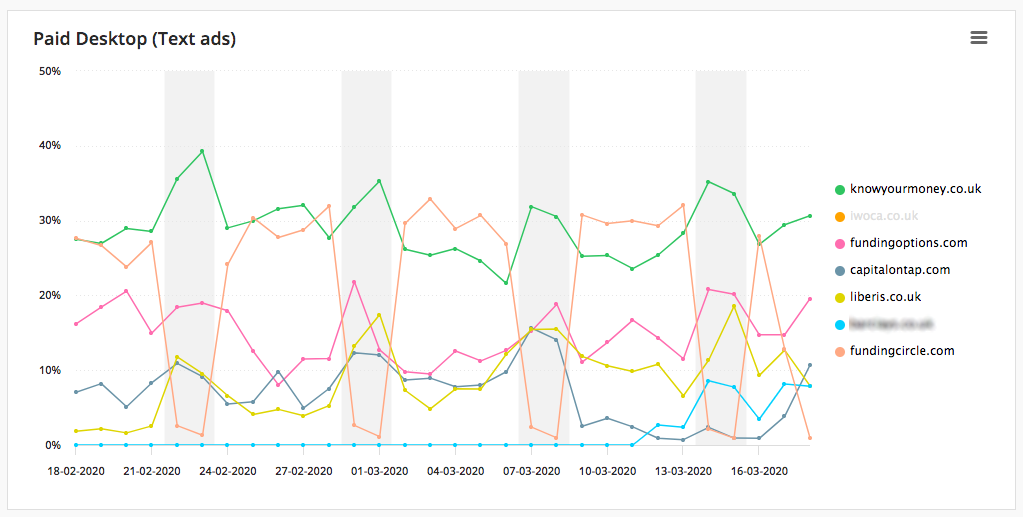Enable the greyed-out iwoca.co.uk series

(x=884, y=216)
